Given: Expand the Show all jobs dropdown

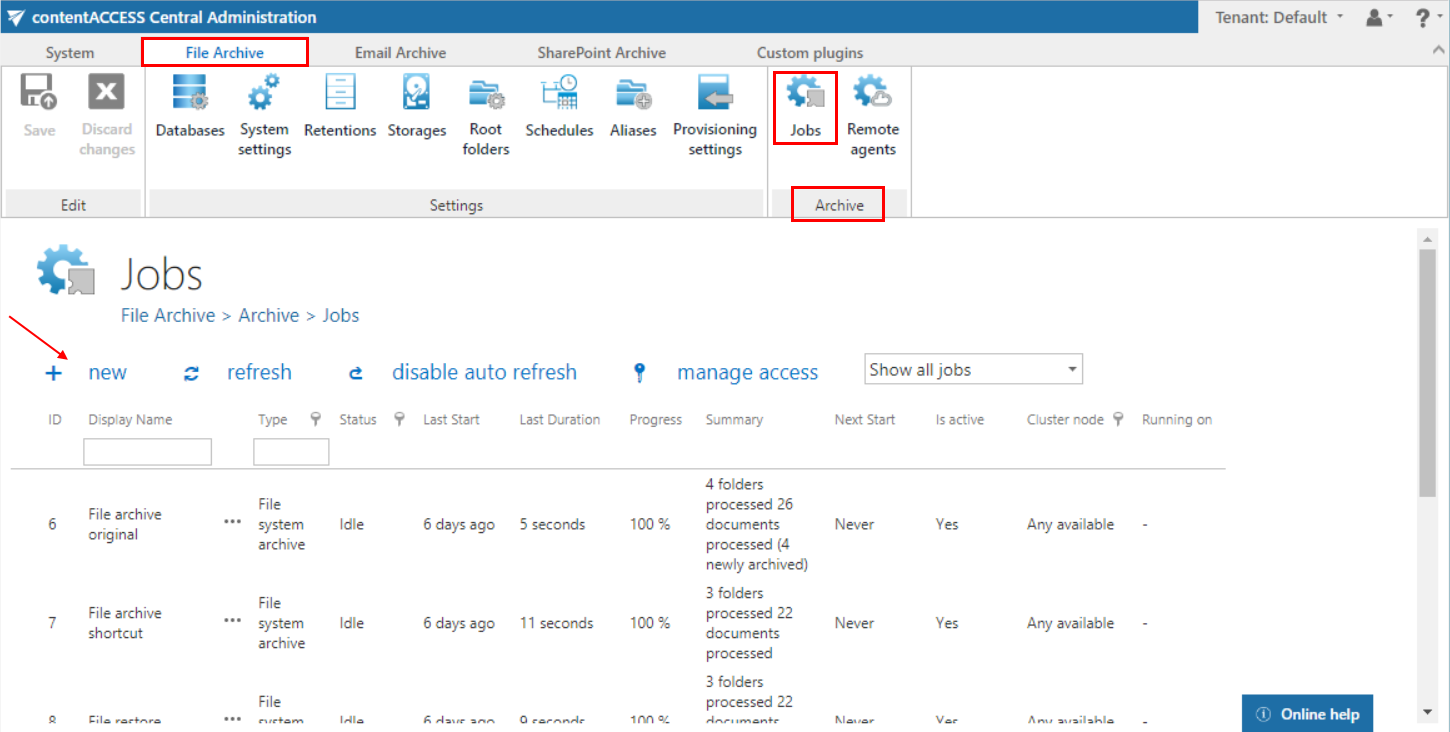Looking at the screenshot, I should pos(973,370).
